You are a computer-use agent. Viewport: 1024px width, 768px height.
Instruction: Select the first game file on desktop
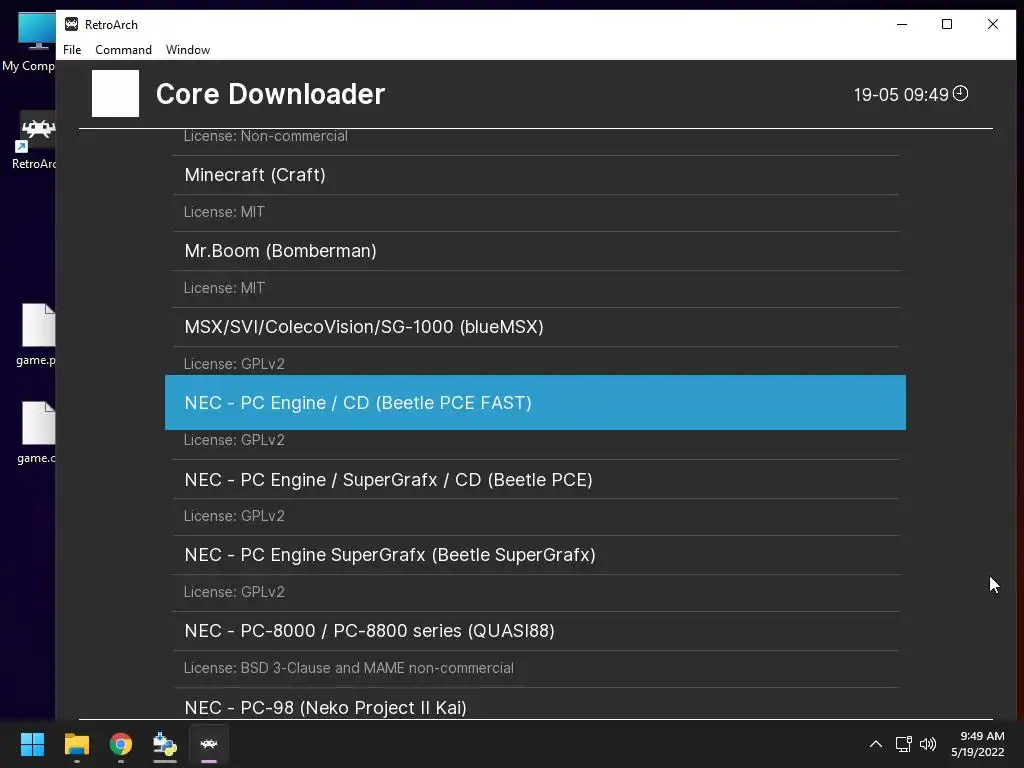tap(37, 334)
